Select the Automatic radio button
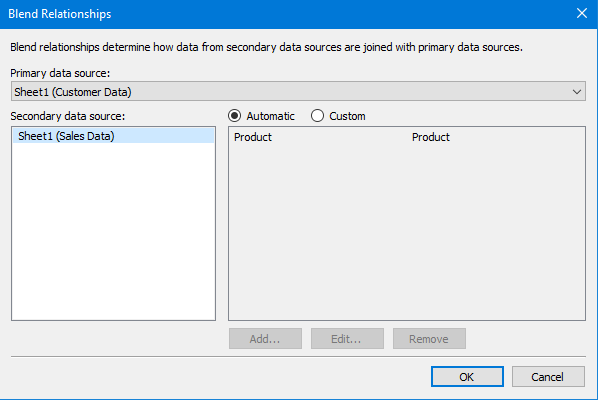Screen dimensions: 598x400 tap(234, 116)
